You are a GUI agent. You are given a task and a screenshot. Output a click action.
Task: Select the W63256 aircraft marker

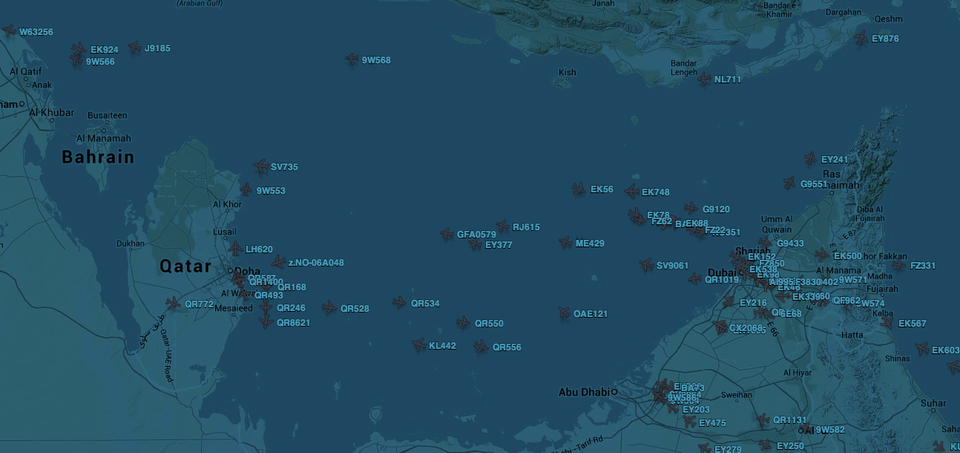(10, 31)
